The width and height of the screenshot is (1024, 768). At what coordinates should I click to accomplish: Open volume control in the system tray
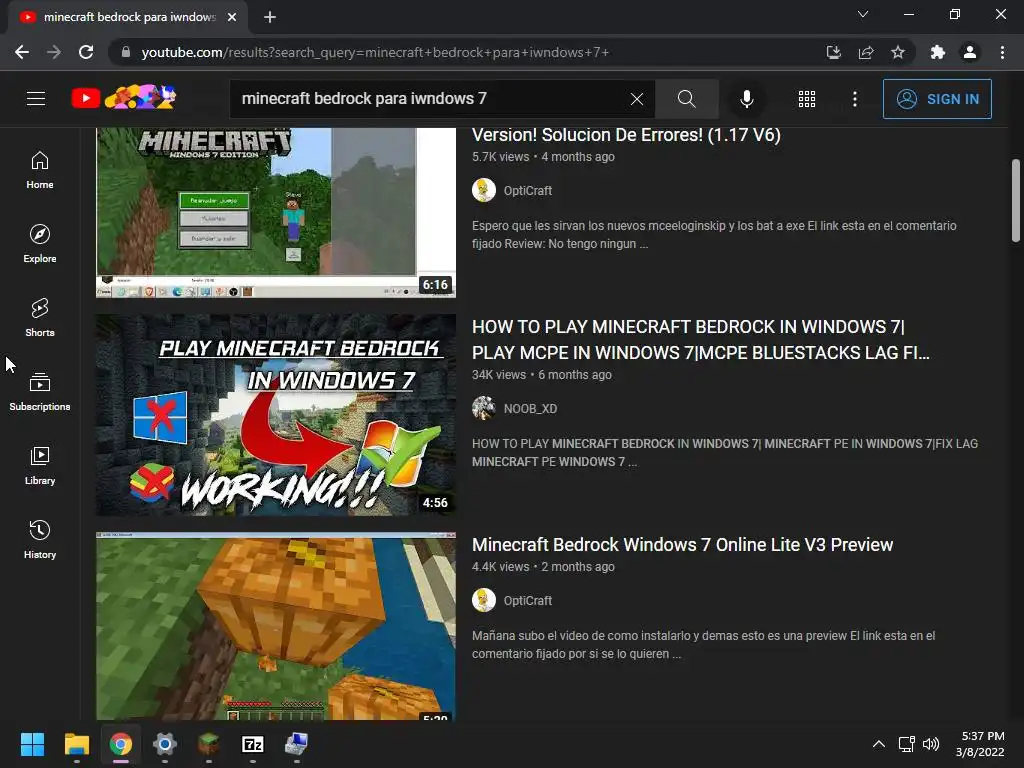(931, 744)
